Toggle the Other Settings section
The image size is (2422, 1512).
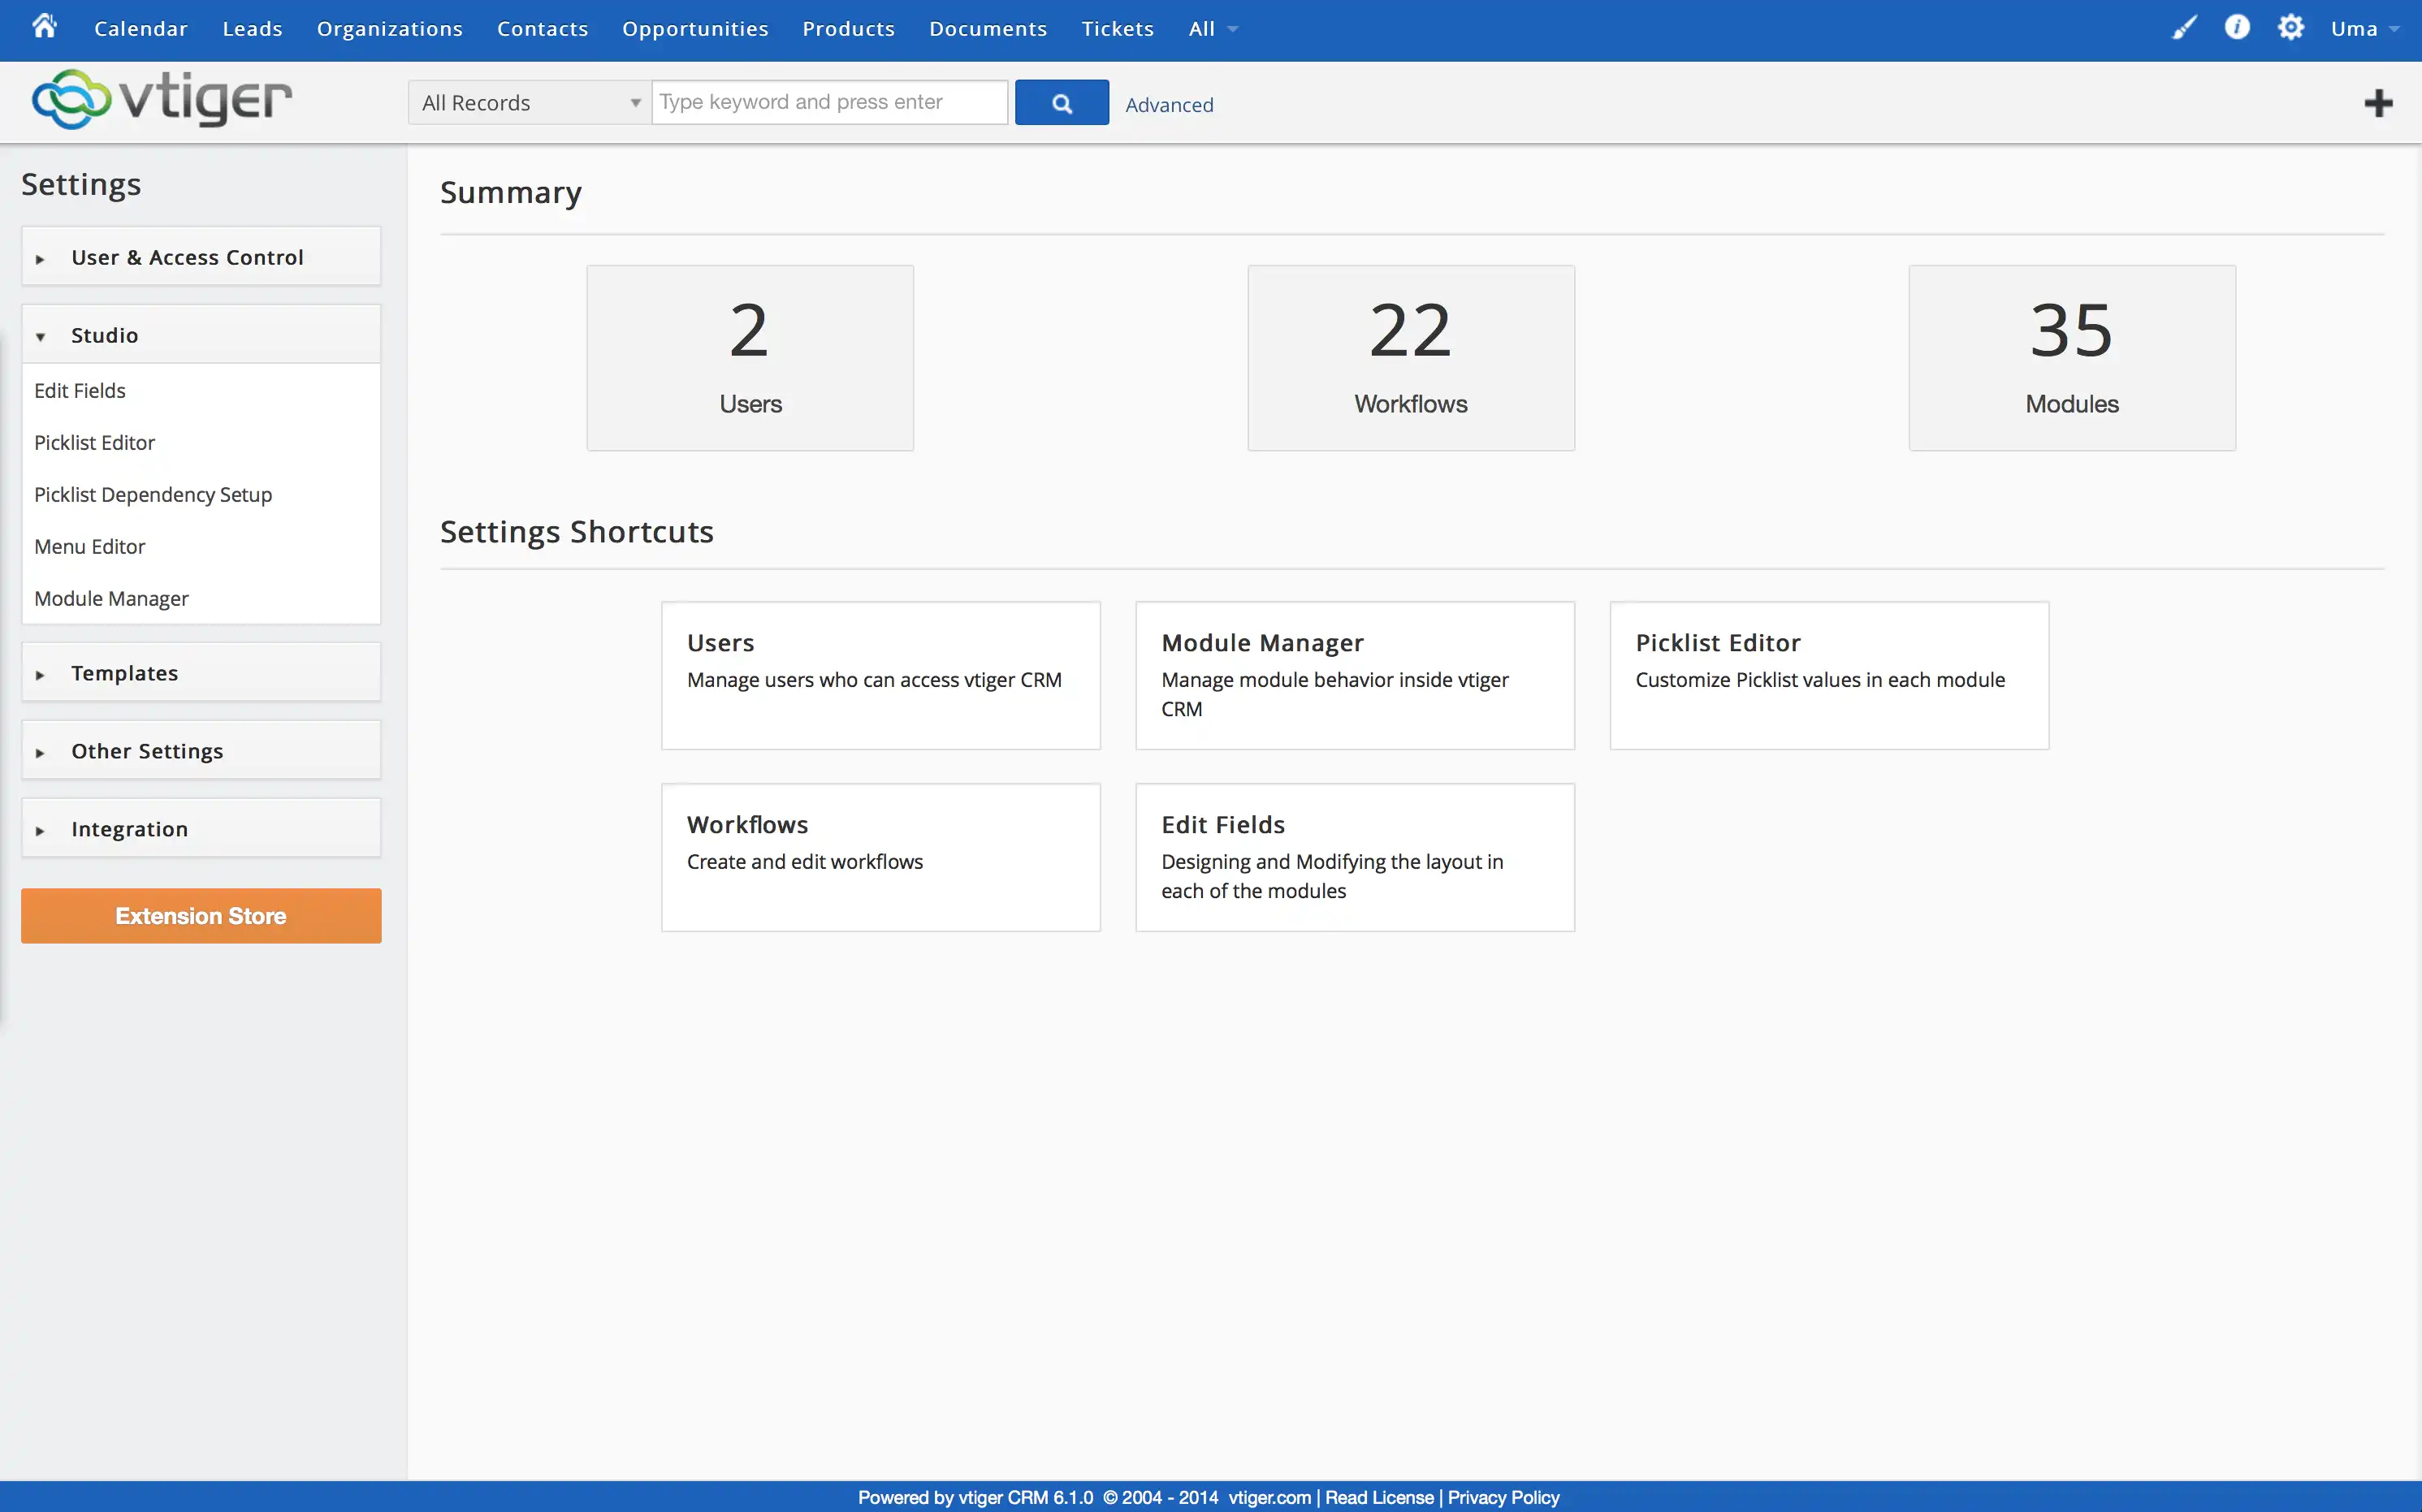coord(201,751)
